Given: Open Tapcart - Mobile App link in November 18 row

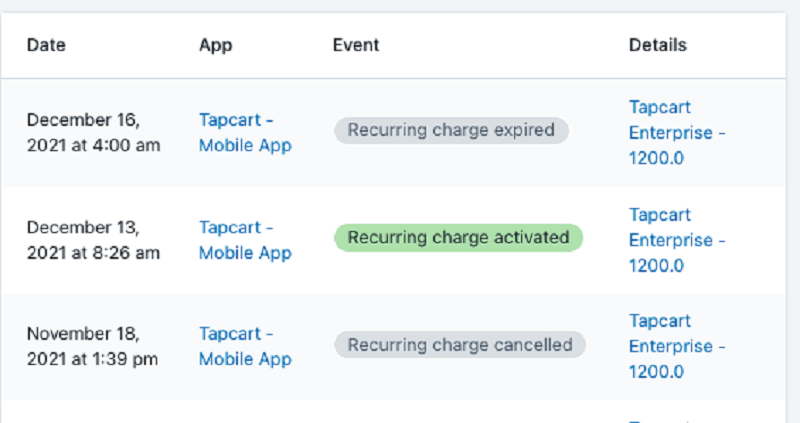Looking at the screenshot, I should pyautogui.click(x=245, y=346).
